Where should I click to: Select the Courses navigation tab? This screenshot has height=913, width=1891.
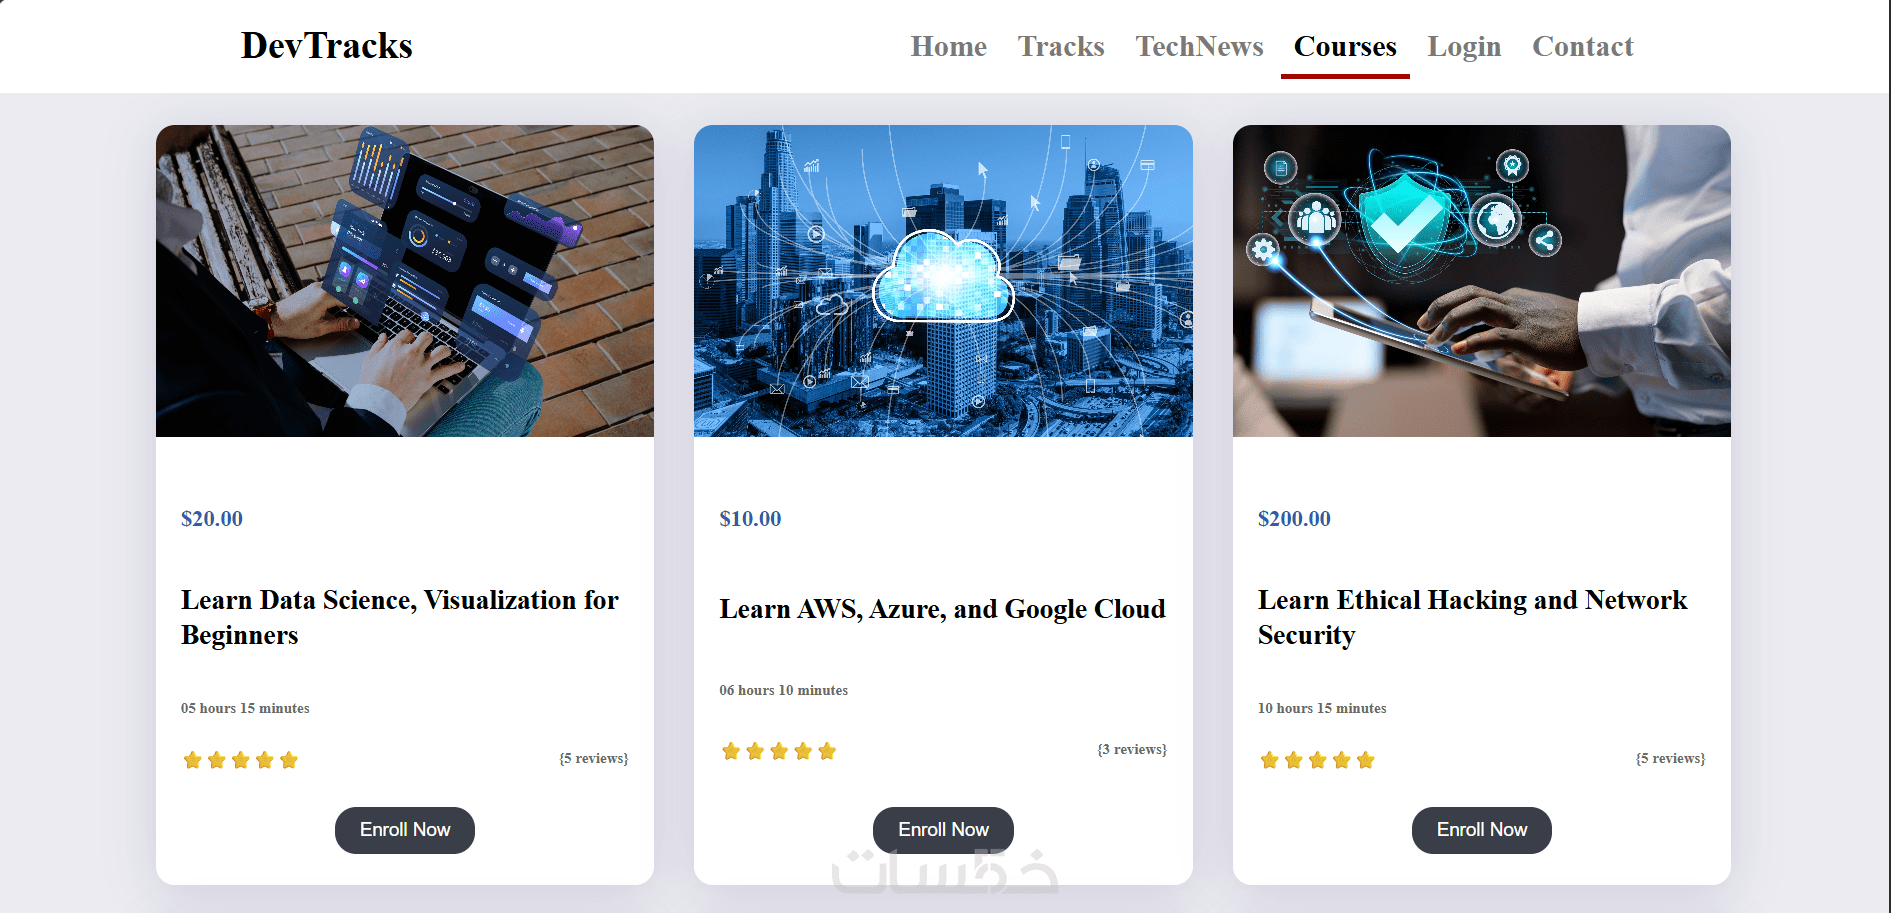[x=1345, y=46]
